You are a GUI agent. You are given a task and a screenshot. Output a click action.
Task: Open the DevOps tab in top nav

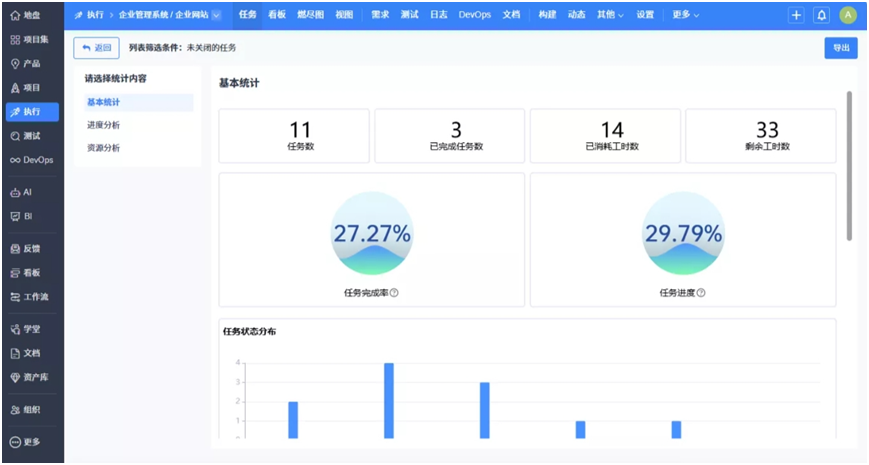click(x=475, y=15)
